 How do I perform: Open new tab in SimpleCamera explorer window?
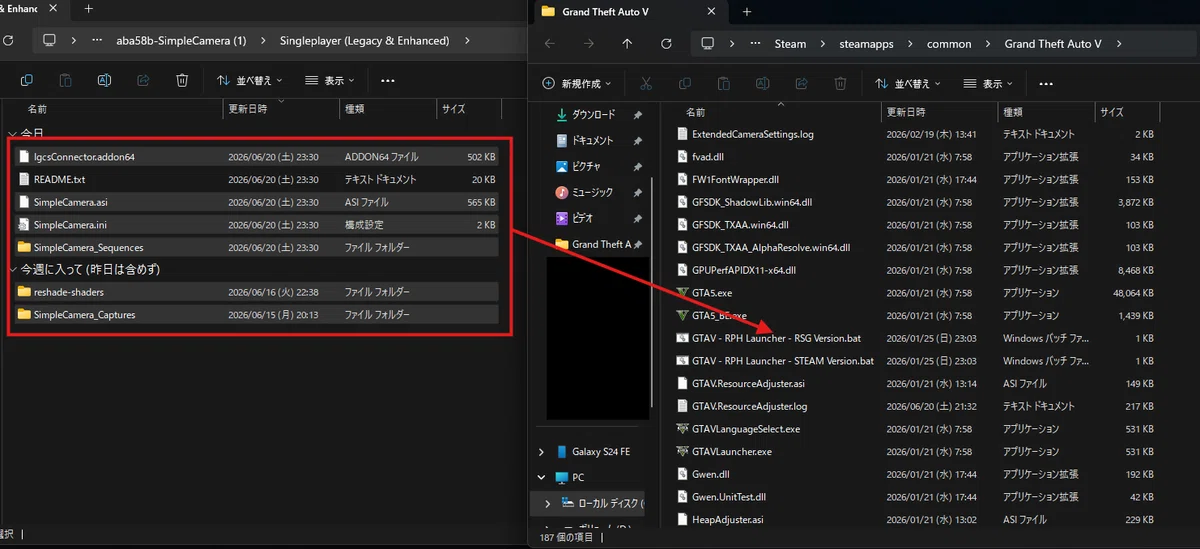(88, 9)
